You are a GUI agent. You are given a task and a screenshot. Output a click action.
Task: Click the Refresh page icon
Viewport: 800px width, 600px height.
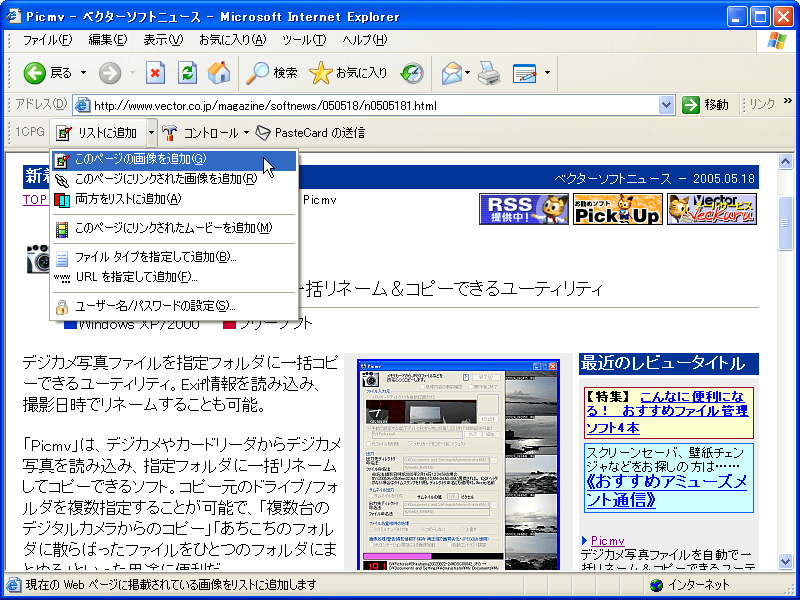coord(187,73)
